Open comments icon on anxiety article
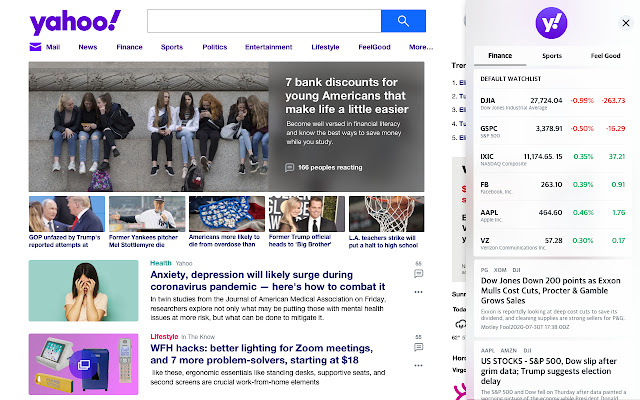The height and width of the screenshot is (400, 640). [x=419, y=272]
